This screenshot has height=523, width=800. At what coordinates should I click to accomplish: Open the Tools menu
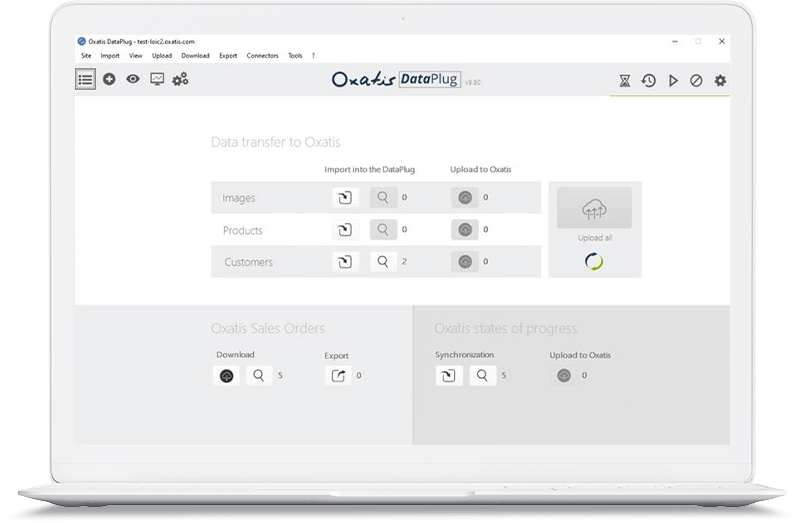click(x=295, y=56)
